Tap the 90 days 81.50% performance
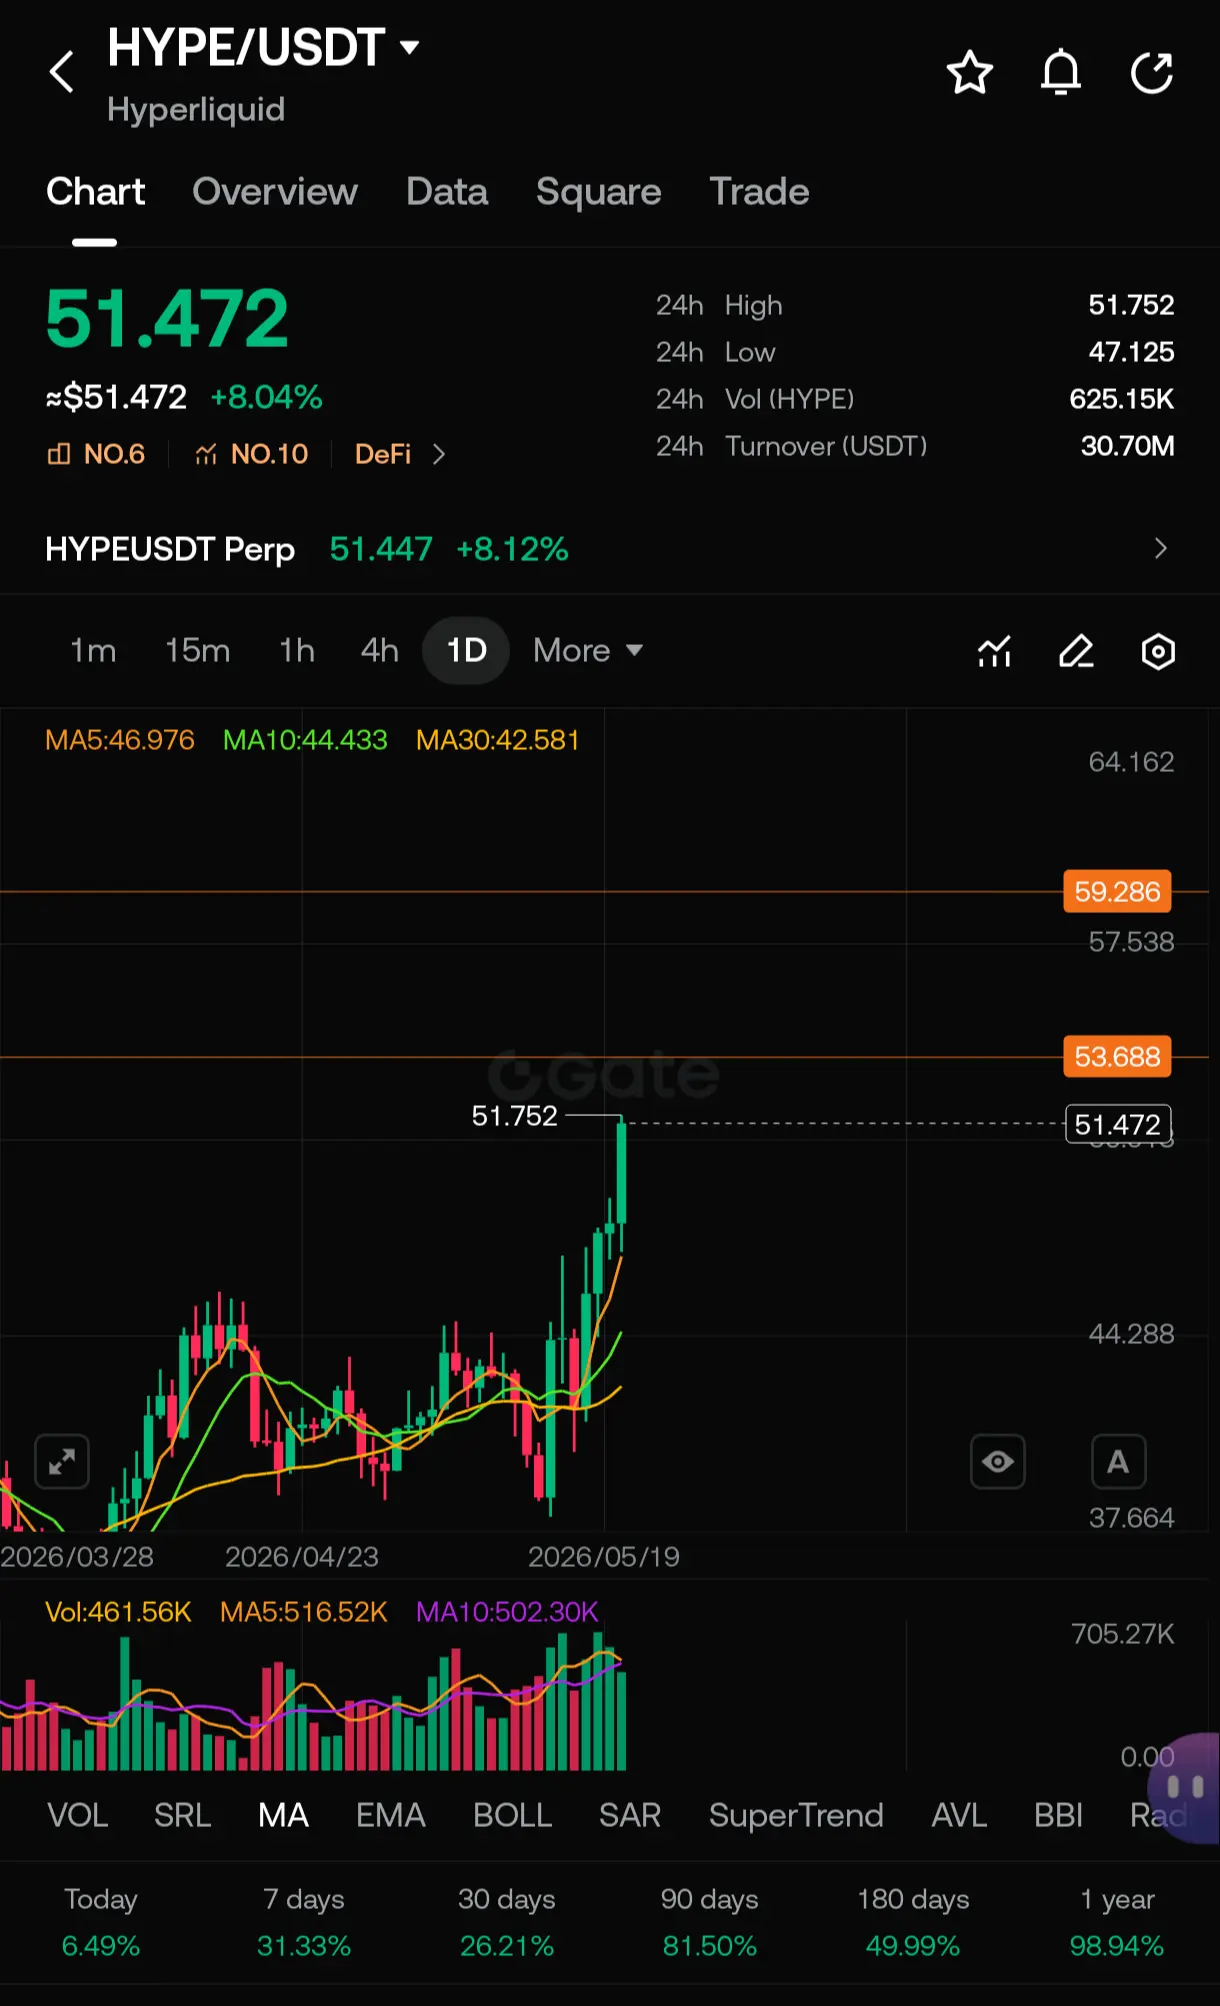Image resolution: width=1220 pixels, height=2006 pixels. 710,1922
